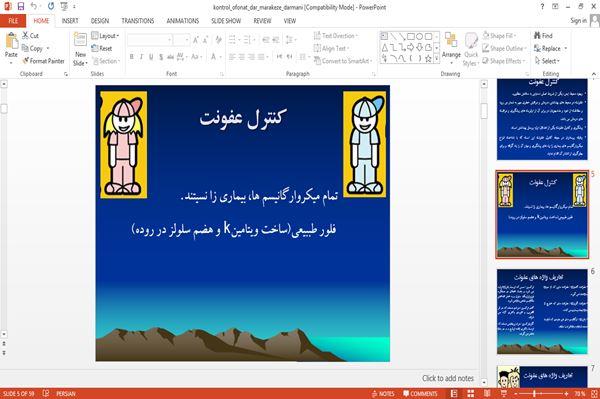The height and width of the screenshot is (399, 600).
Task: Switch to the SLIDE SHOW tab
Action: click(x=226, y=21)
